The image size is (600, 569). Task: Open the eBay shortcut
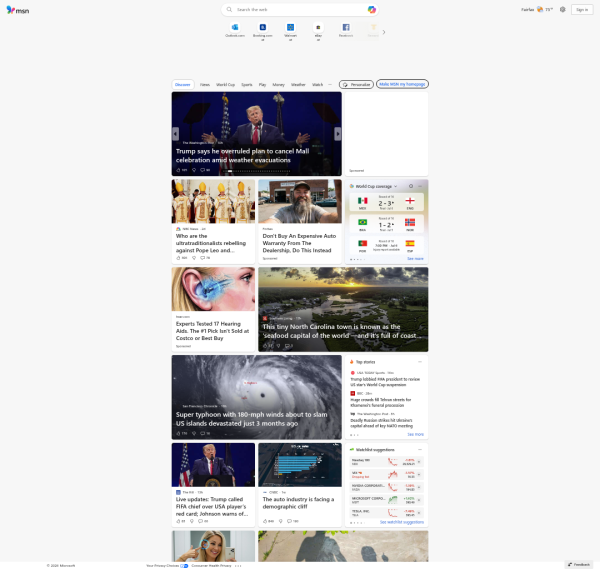pyautogui.click(x=318, y=31)
